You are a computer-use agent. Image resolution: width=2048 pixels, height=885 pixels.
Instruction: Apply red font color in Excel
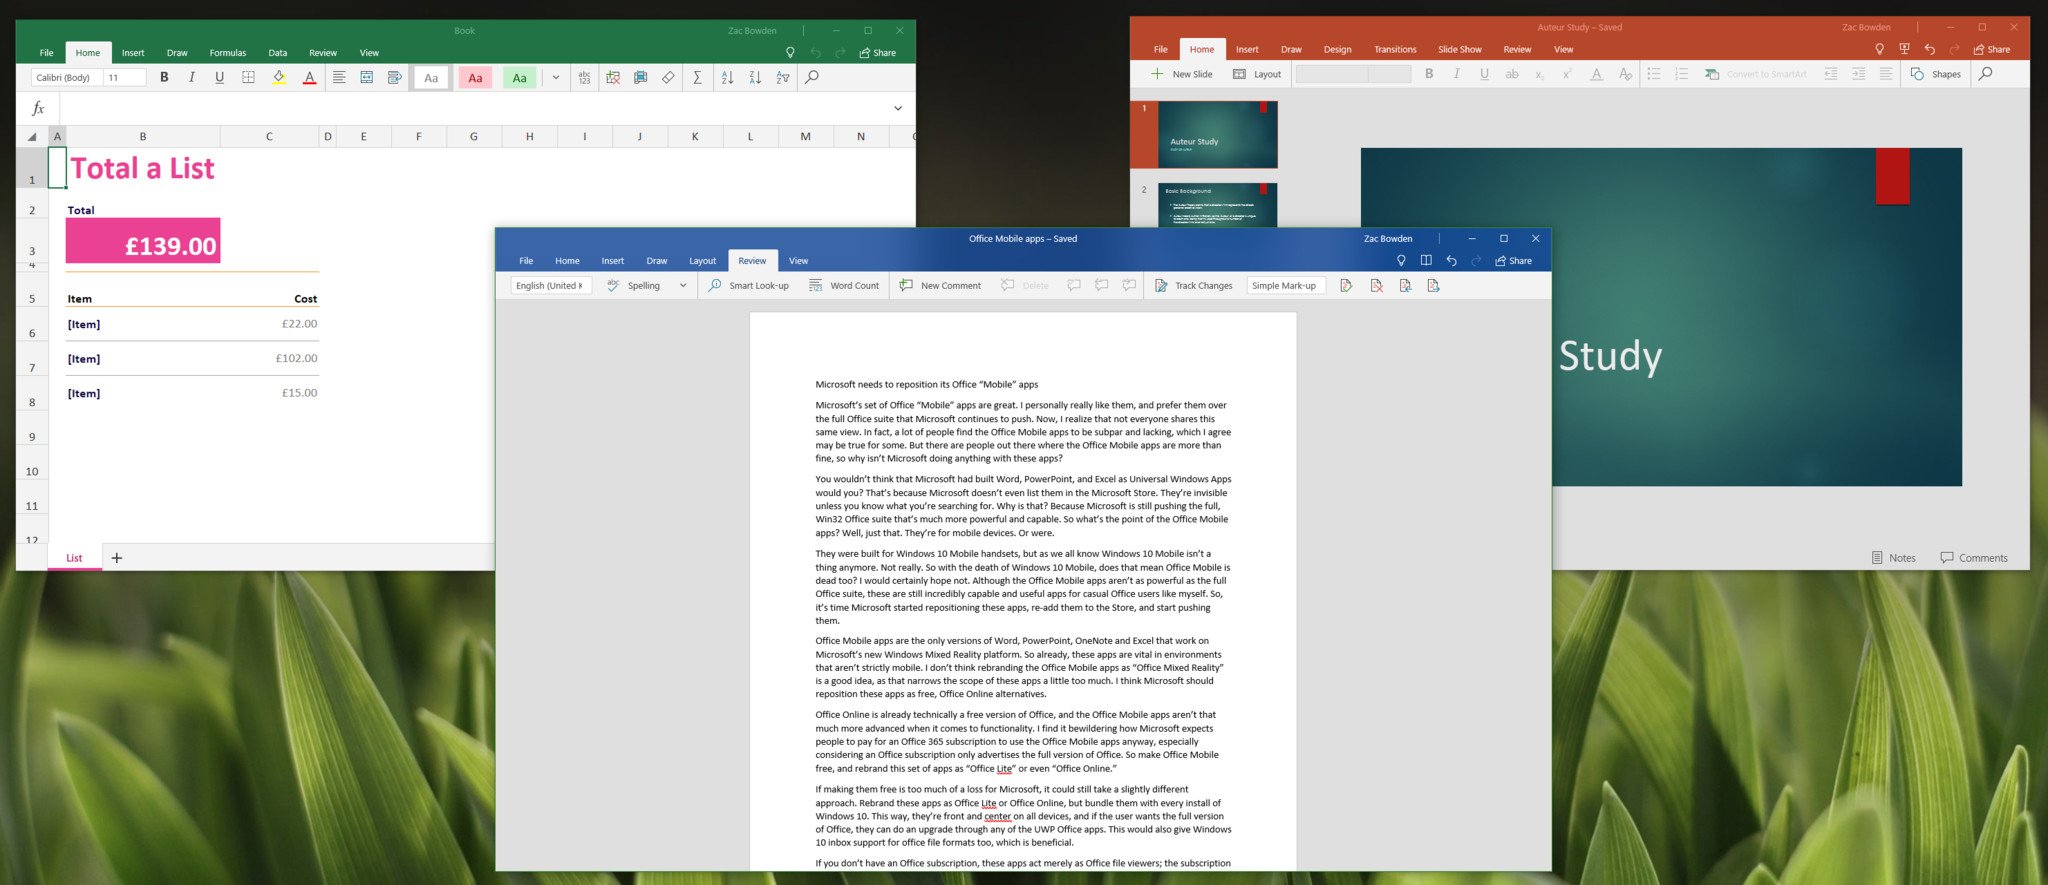coord(310,77)
